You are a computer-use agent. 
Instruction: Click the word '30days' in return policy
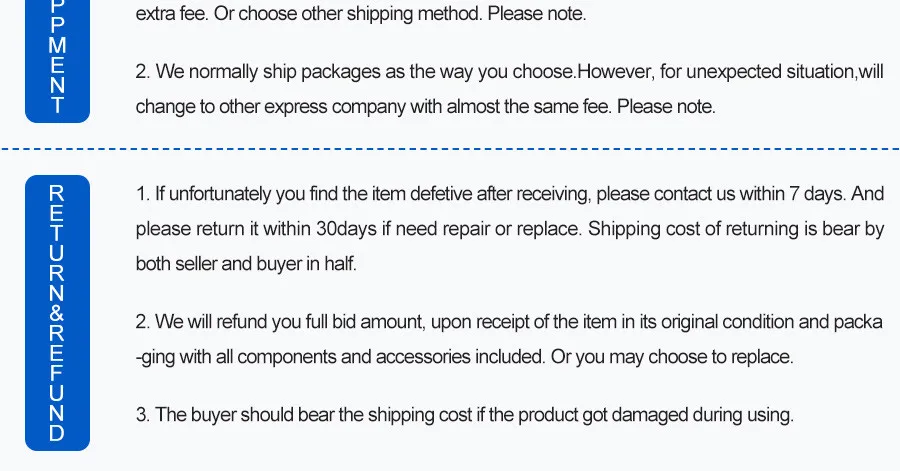[x=348, y=229]
